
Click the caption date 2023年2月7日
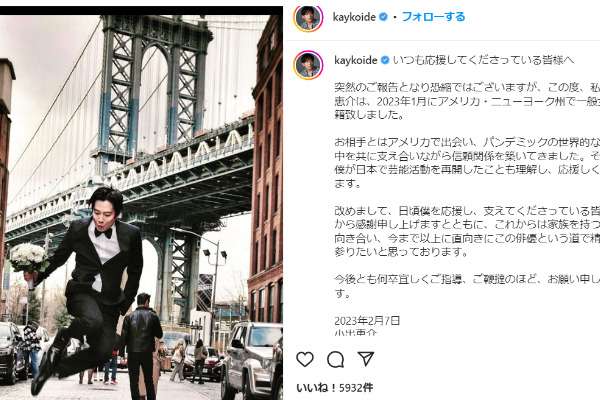[367, 320]
